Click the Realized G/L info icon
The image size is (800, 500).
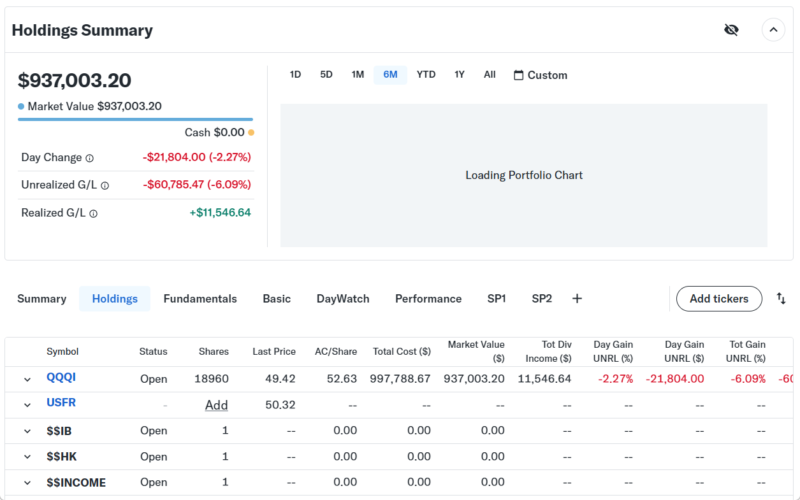(x=92, y=213)
